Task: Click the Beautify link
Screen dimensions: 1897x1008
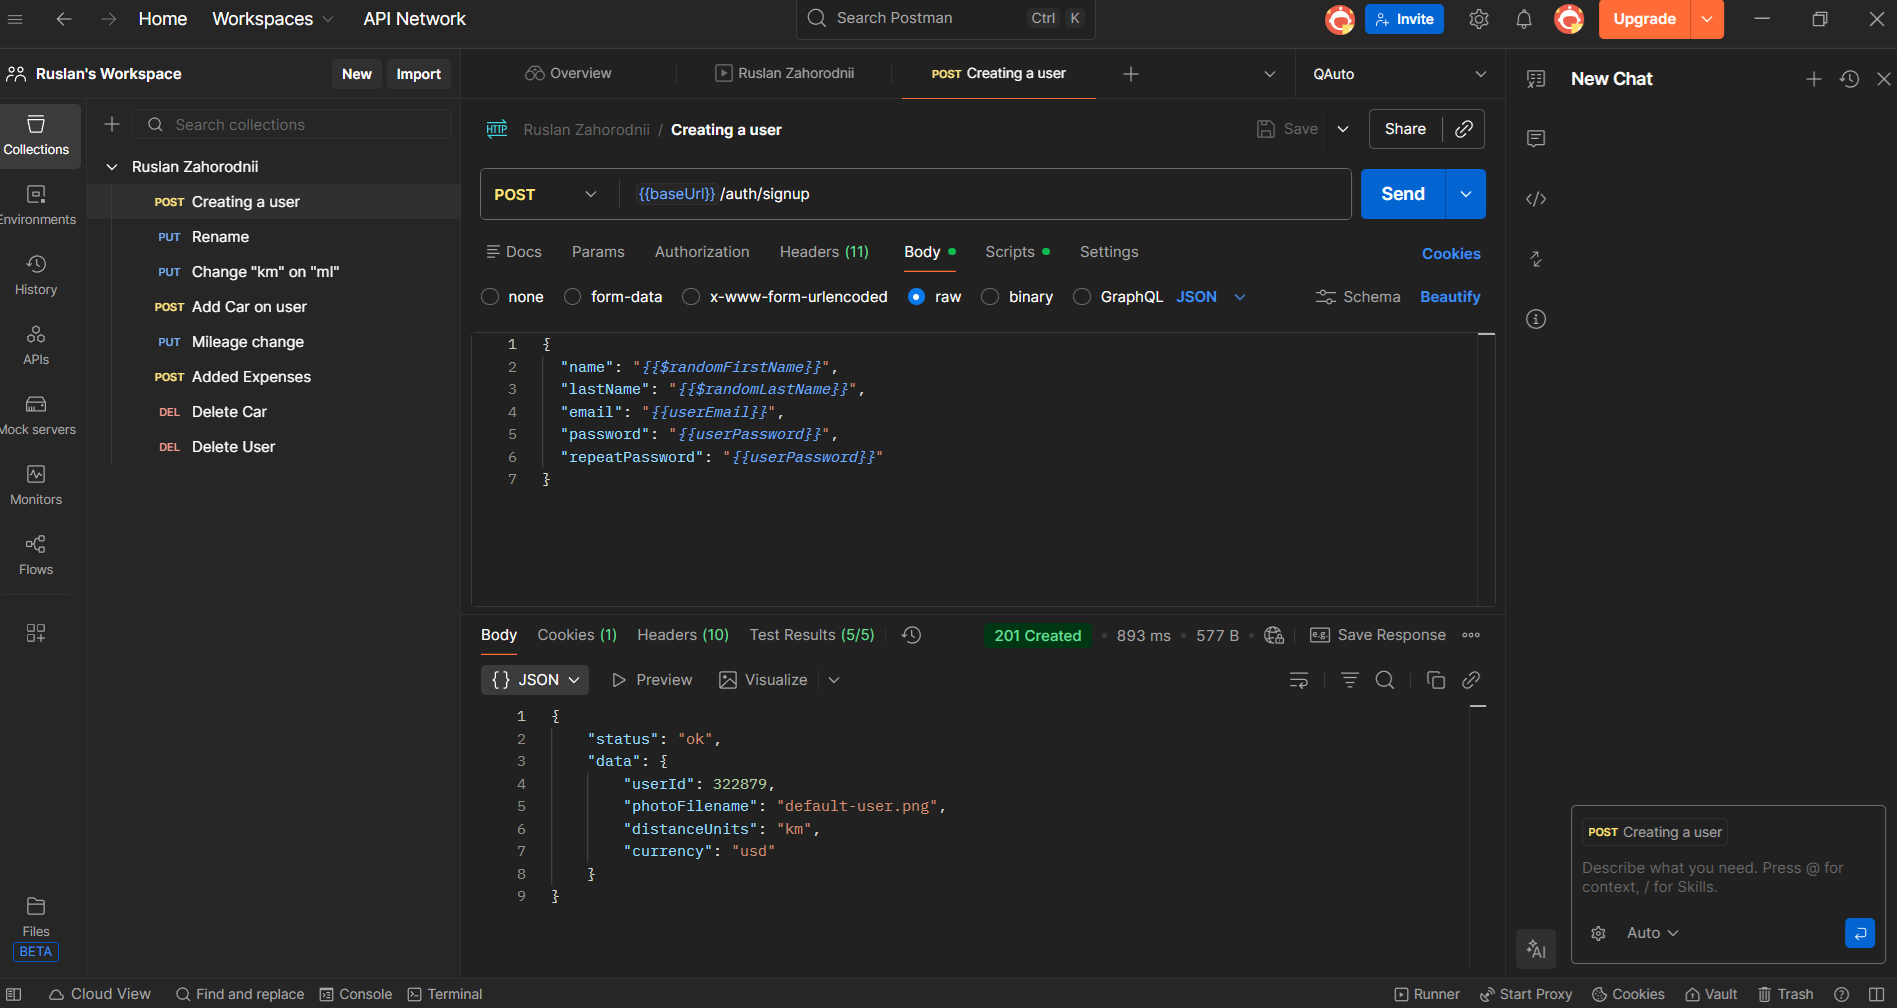Action: click(x=1449, y=297)
